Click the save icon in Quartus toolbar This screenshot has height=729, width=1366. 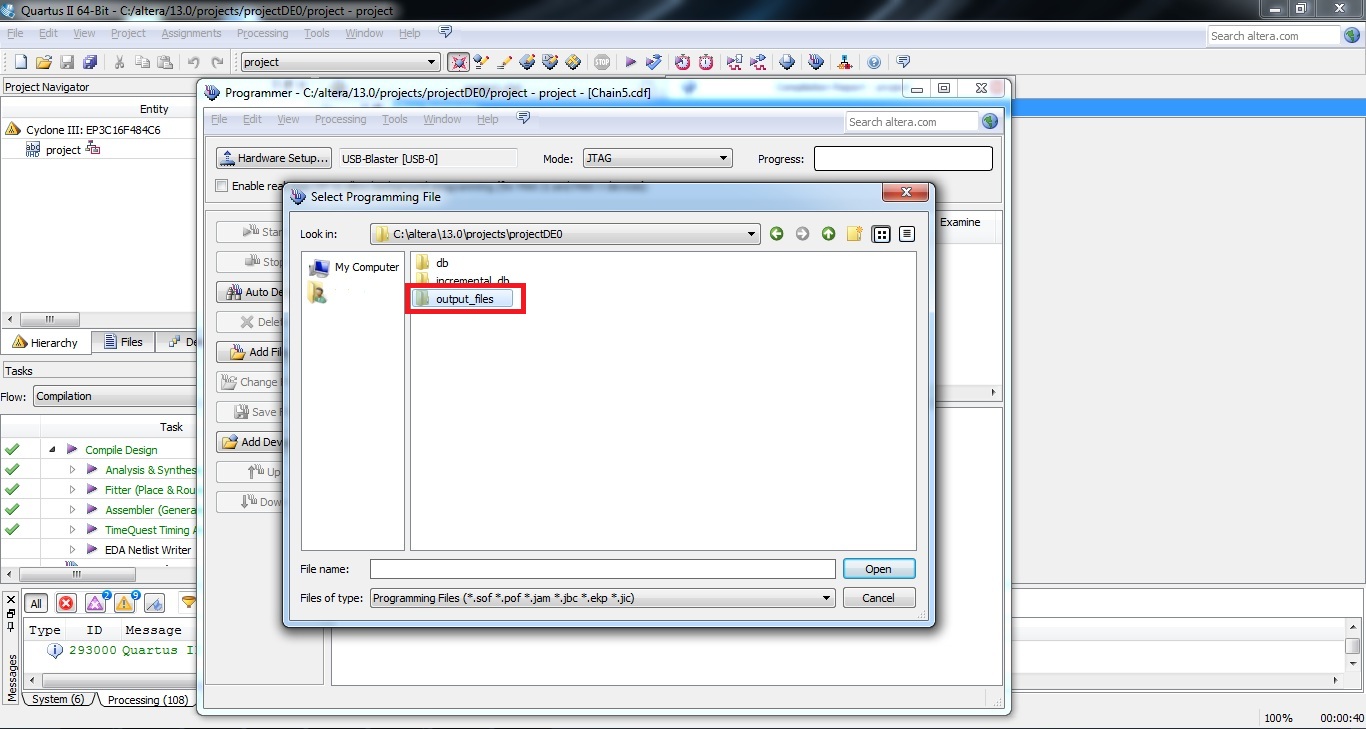67,62
